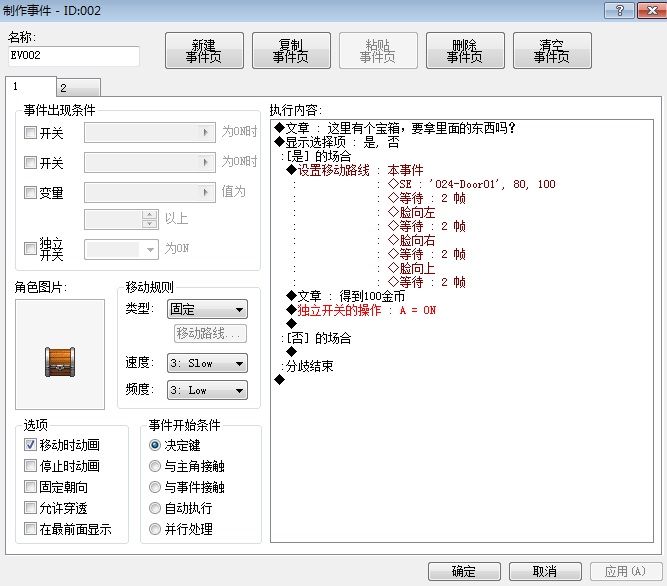The width and height of the screenshot is (667, 586).
Task: Enable the 变量 condition checkbox
Action: point(30,192)
